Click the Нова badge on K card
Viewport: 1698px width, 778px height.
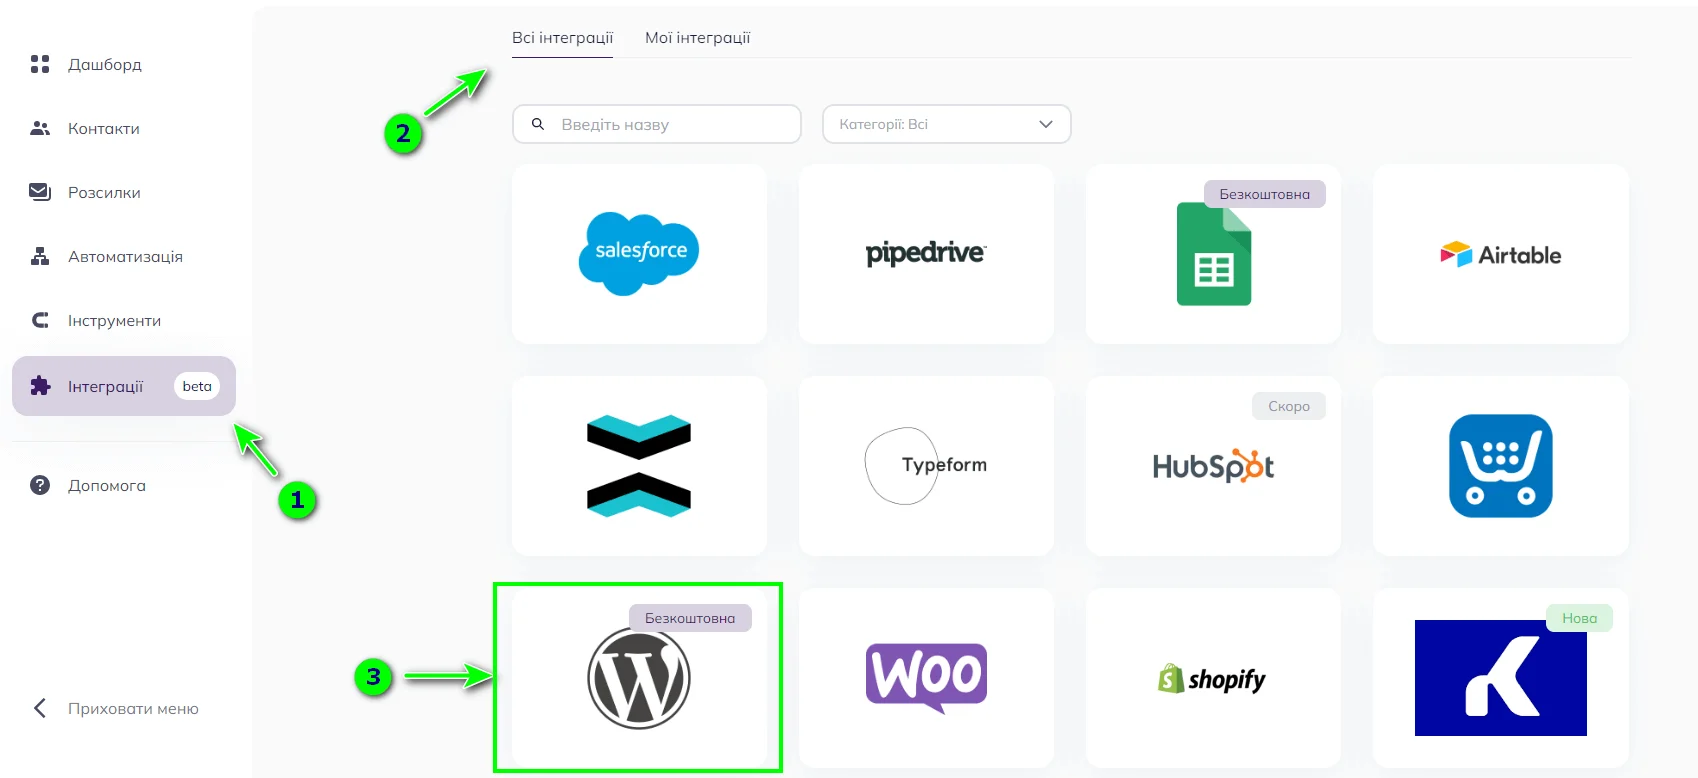pos(1580,618)
